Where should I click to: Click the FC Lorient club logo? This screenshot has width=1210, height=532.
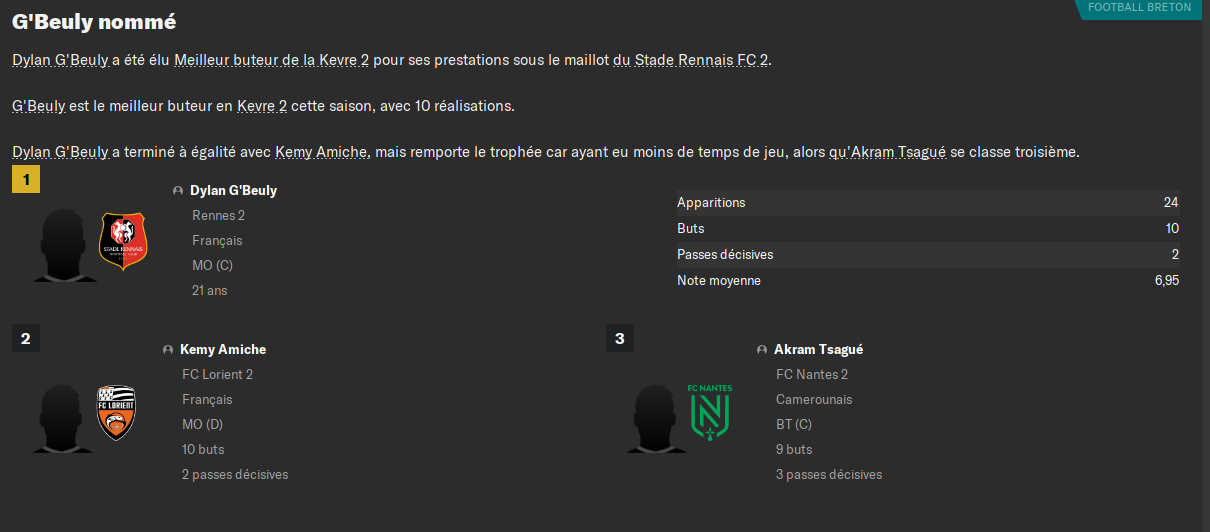116,412
